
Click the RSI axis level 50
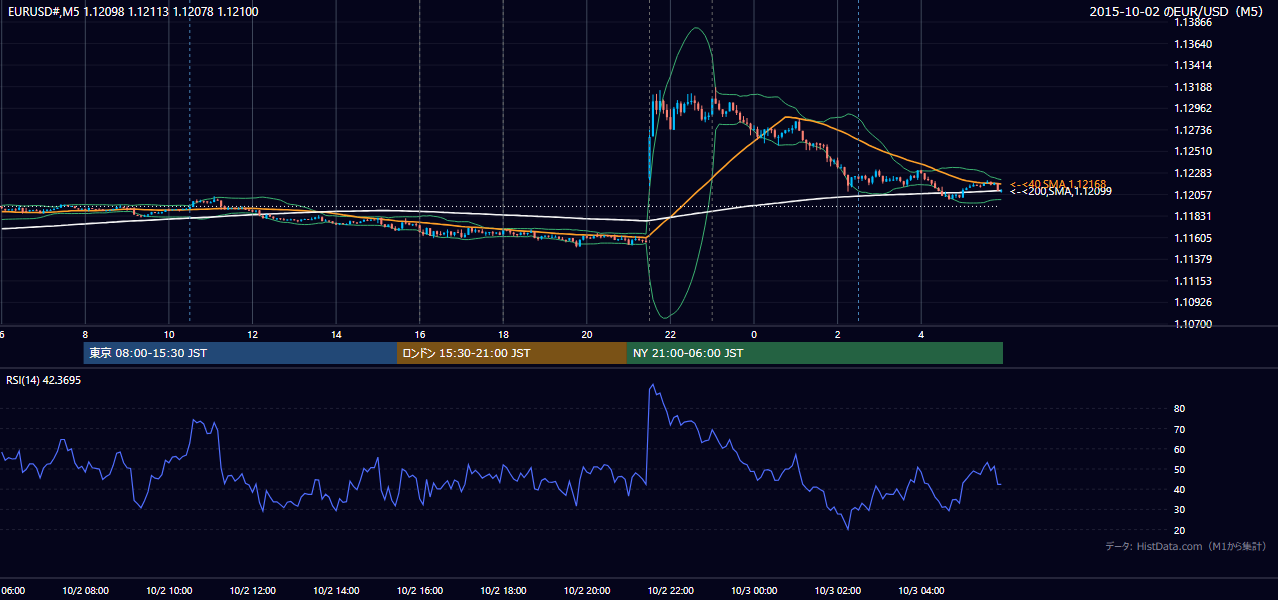pyautogui.click(x=1180, y=469)
